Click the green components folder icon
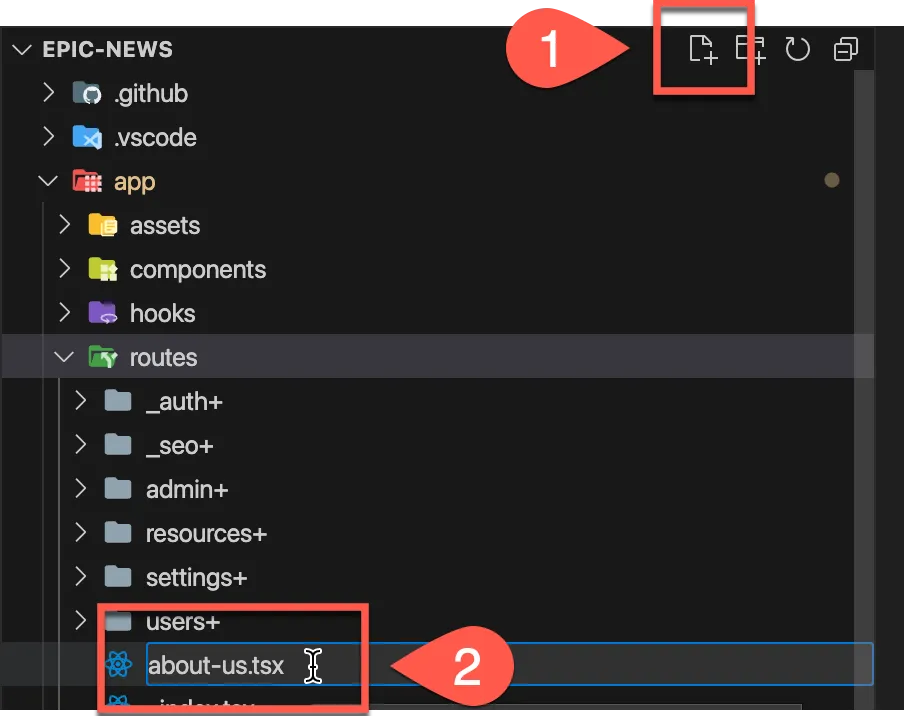 (103, 269)
